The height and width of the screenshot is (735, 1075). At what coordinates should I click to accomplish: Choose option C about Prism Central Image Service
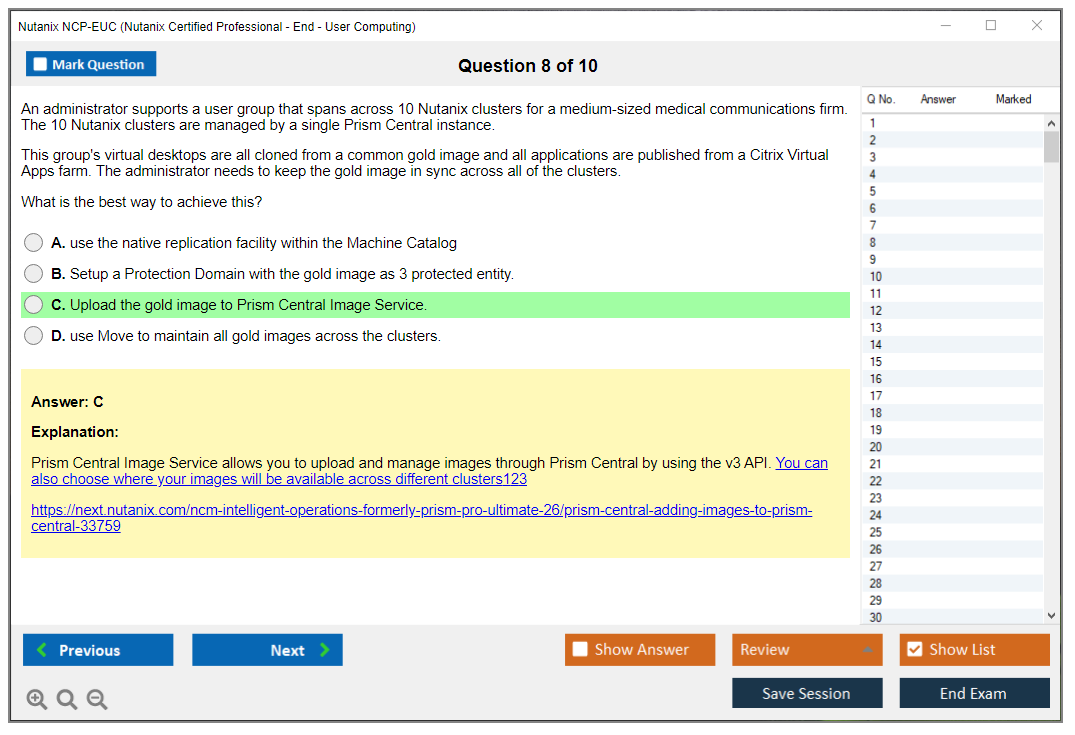tap(34, 305)
